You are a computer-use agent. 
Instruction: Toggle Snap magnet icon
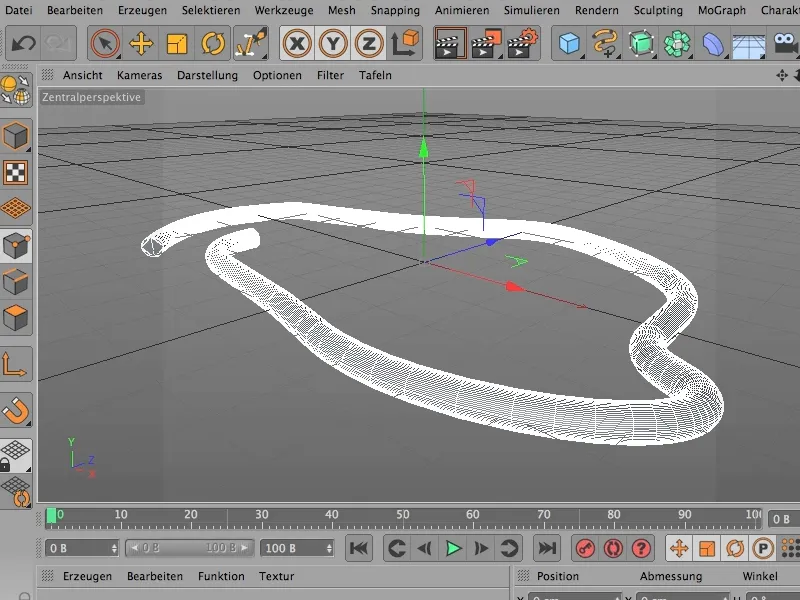coord(16,410)
